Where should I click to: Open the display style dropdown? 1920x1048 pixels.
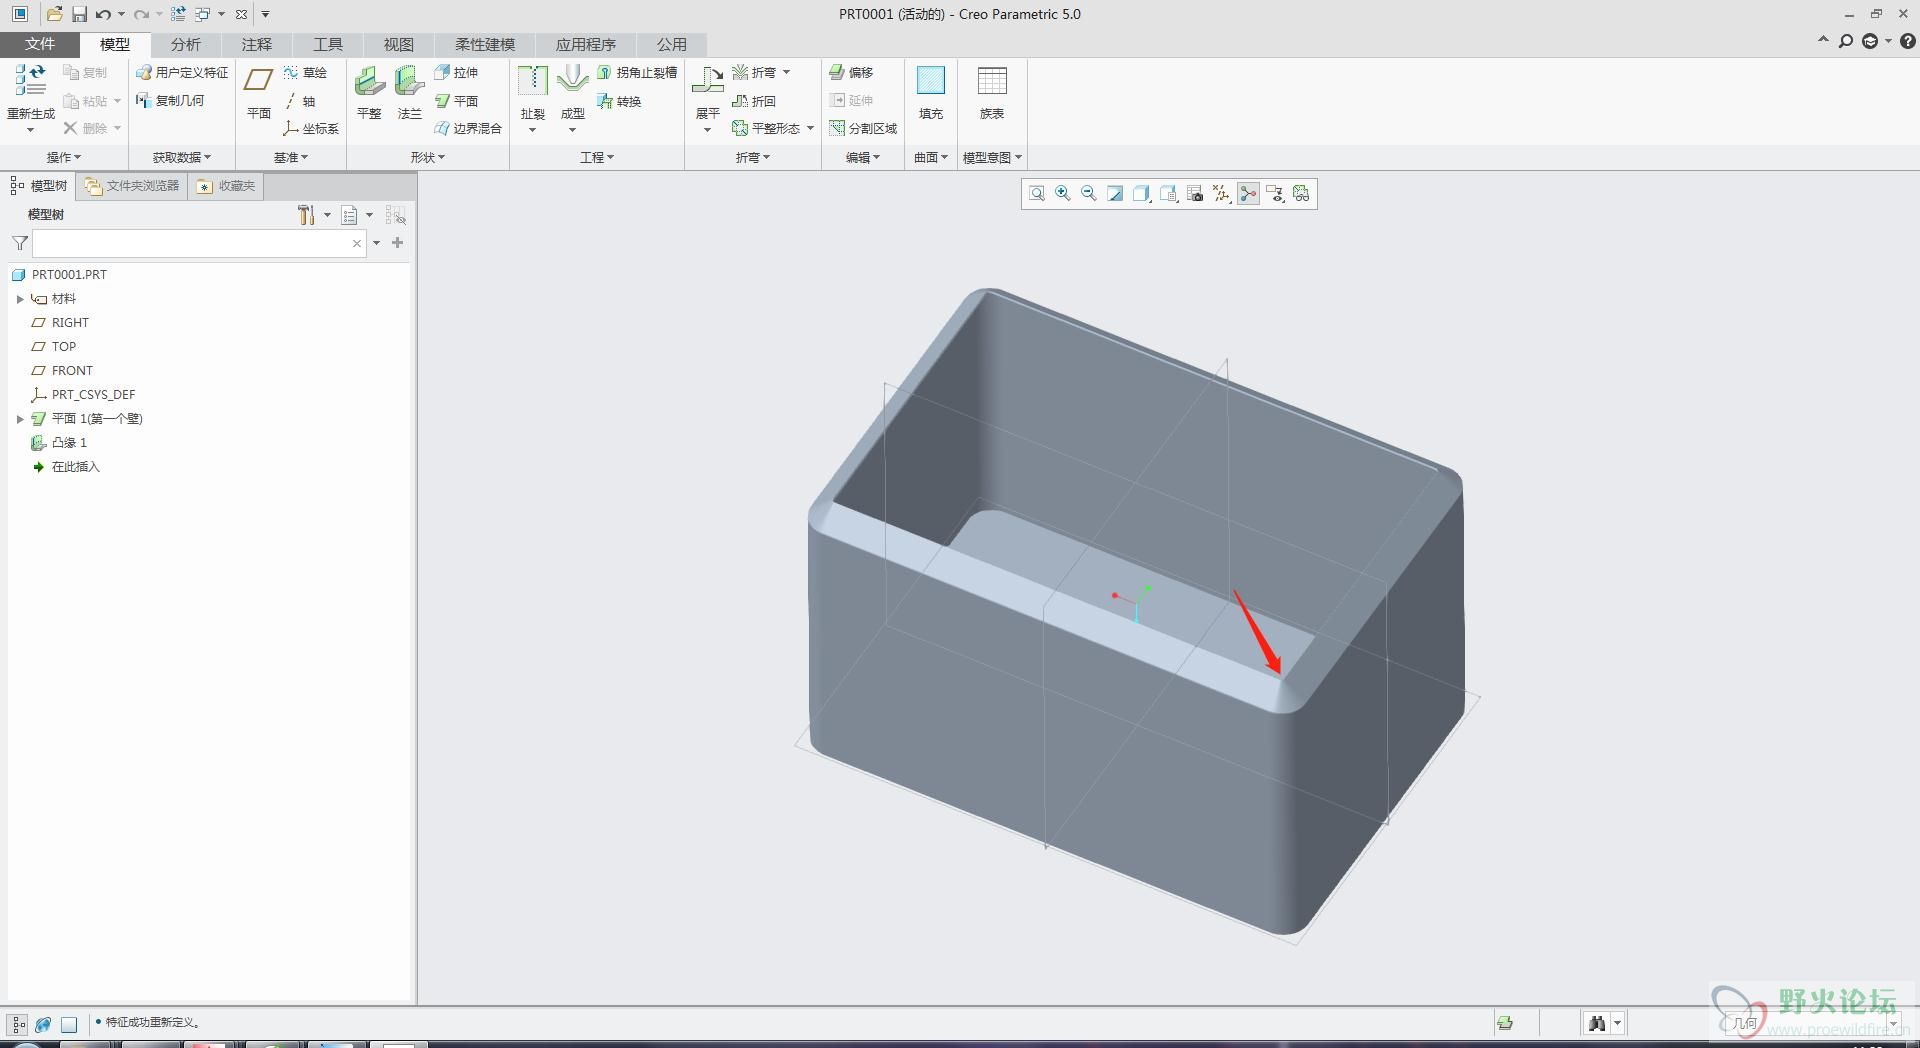(x=1141, y=194)
